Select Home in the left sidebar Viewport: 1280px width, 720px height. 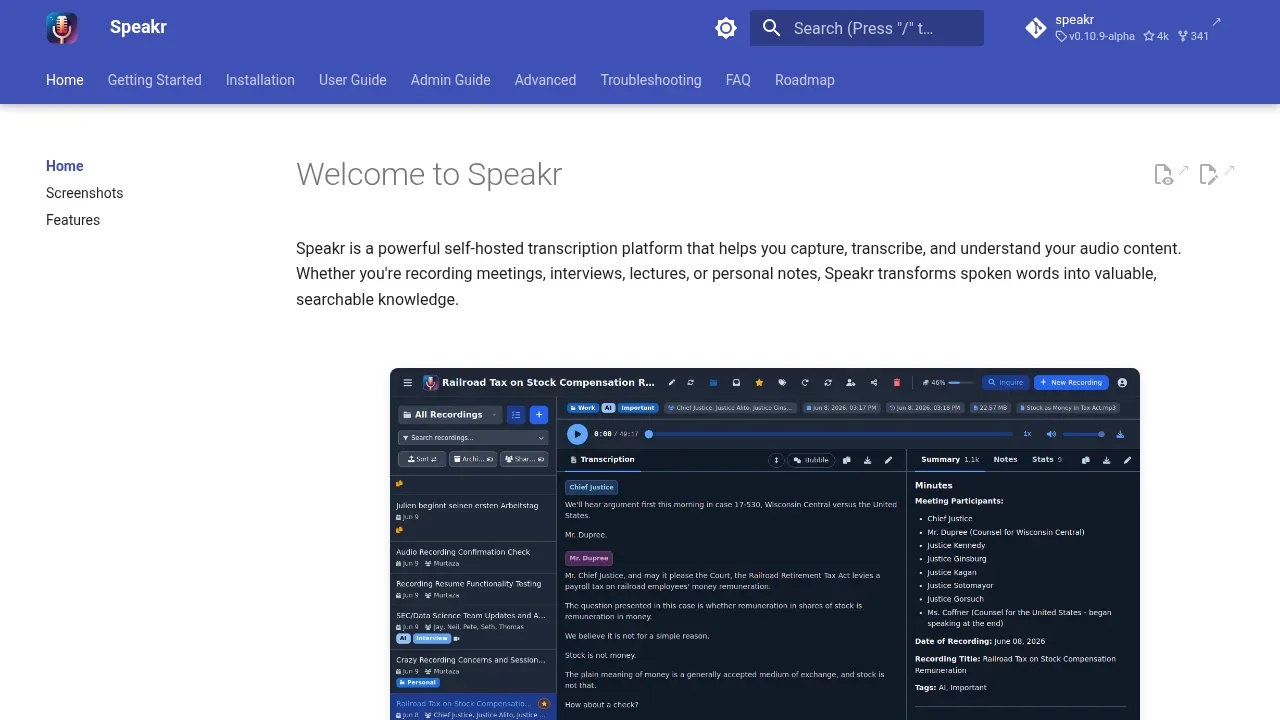pyautogui.click(x=65, y=166)
